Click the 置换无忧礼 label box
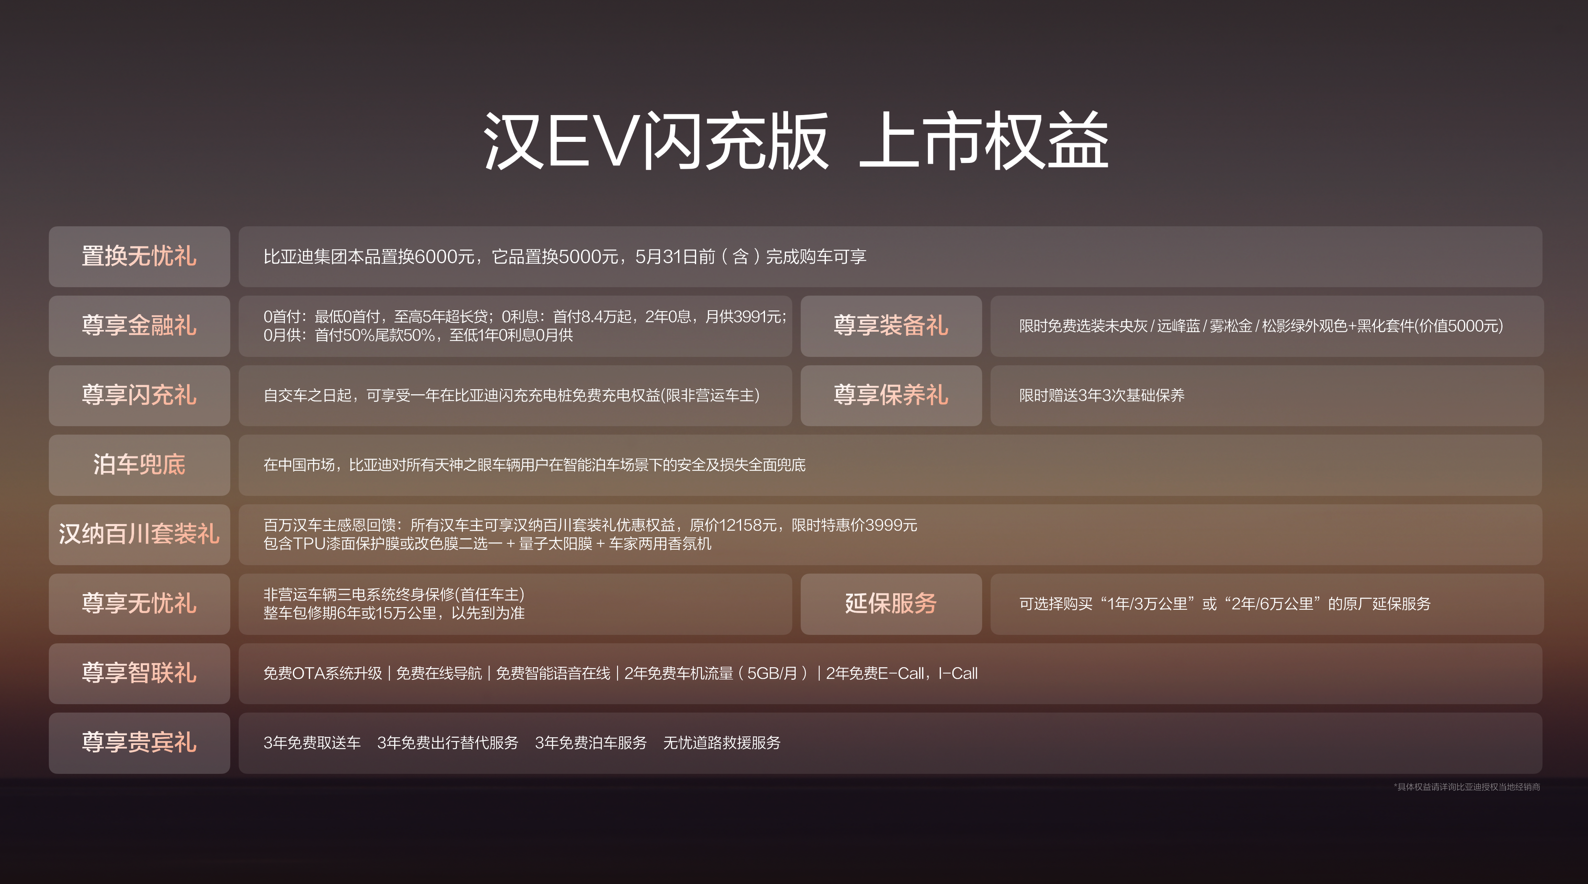The image size is (1588, 884). click(139, 257)
